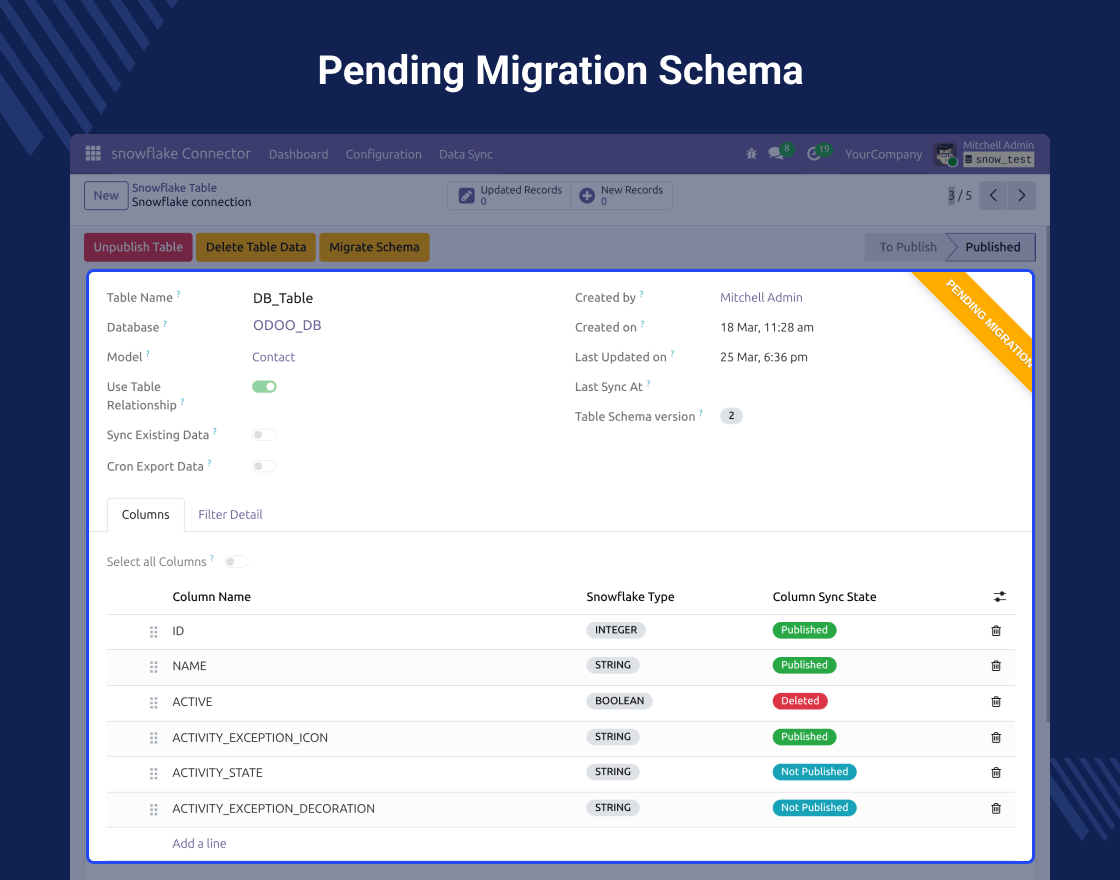This screenshot has height=880, width=1120.
Task: Click Unpublish Table button
Action: tap(138, 247)
